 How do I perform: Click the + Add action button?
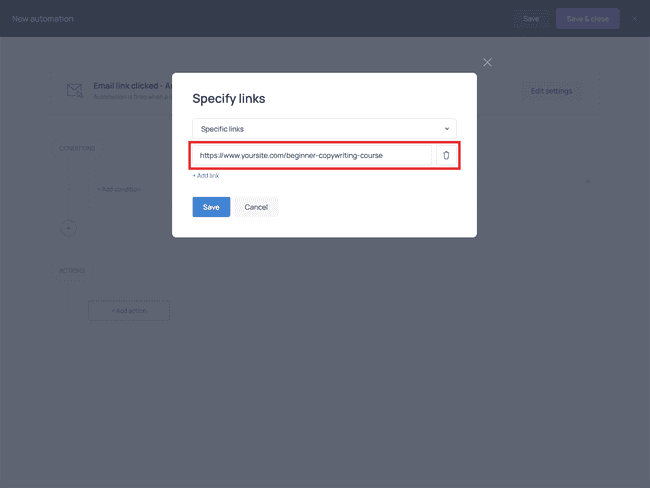(129, 311)
